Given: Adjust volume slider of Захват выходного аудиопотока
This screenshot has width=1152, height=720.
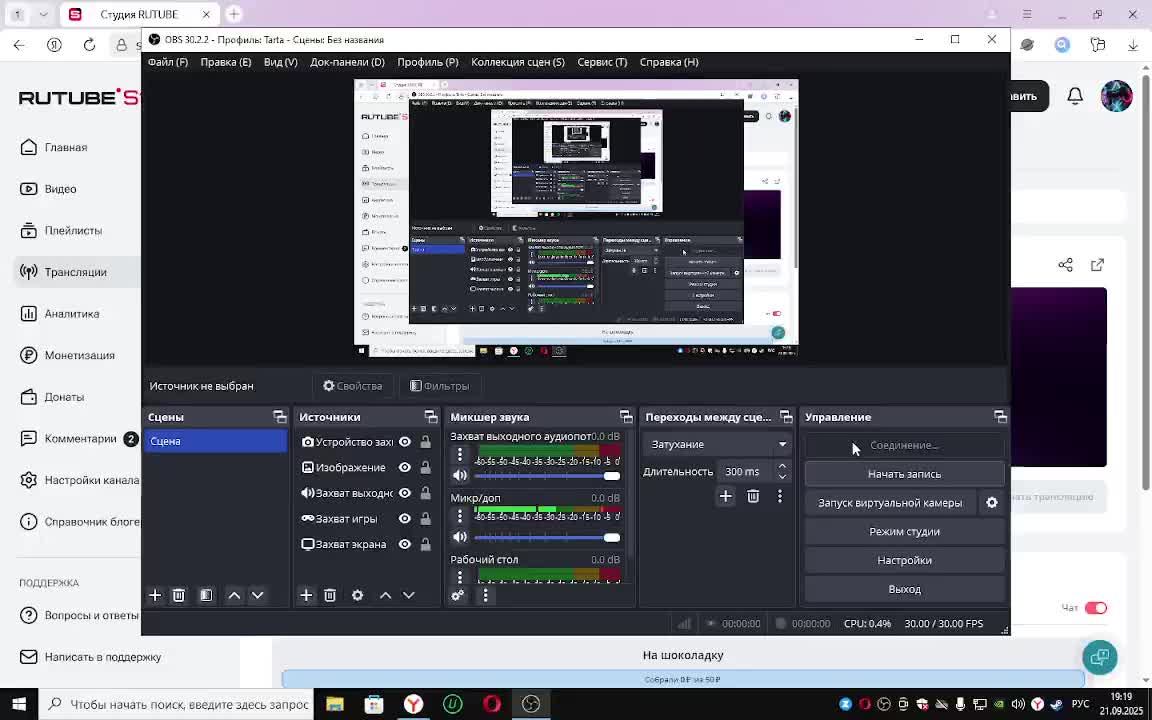Looking at the screenshot, I should (547, 476).
